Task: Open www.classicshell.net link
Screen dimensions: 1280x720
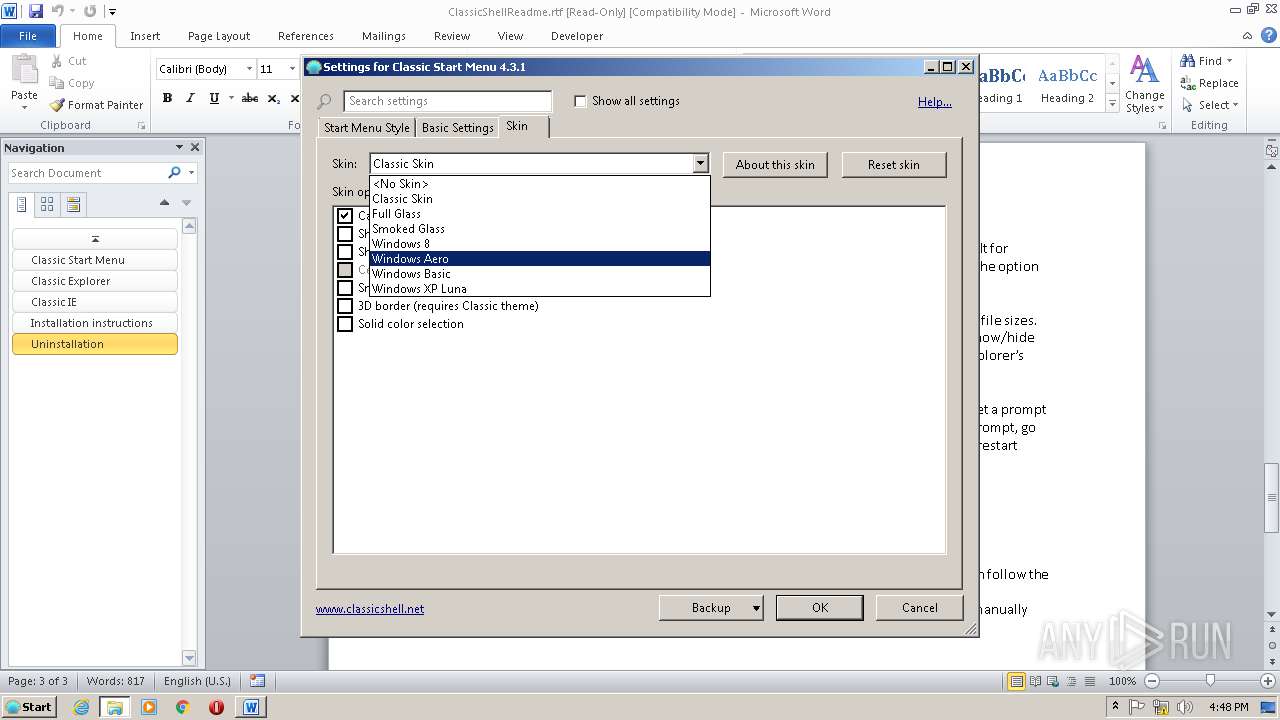Action: tap(370, 609)
